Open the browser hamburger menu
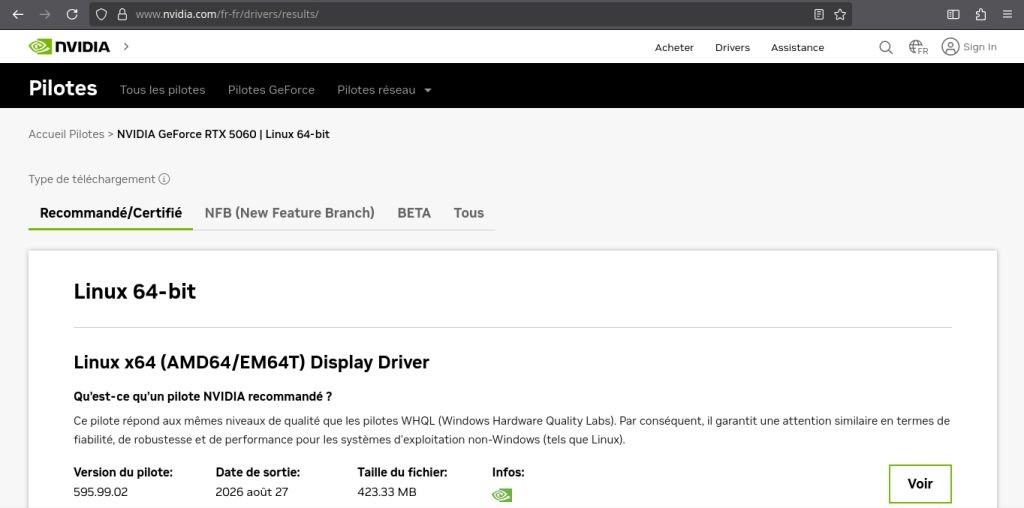This screenshot has height=508, width=1024. (x=1008, y=14)
